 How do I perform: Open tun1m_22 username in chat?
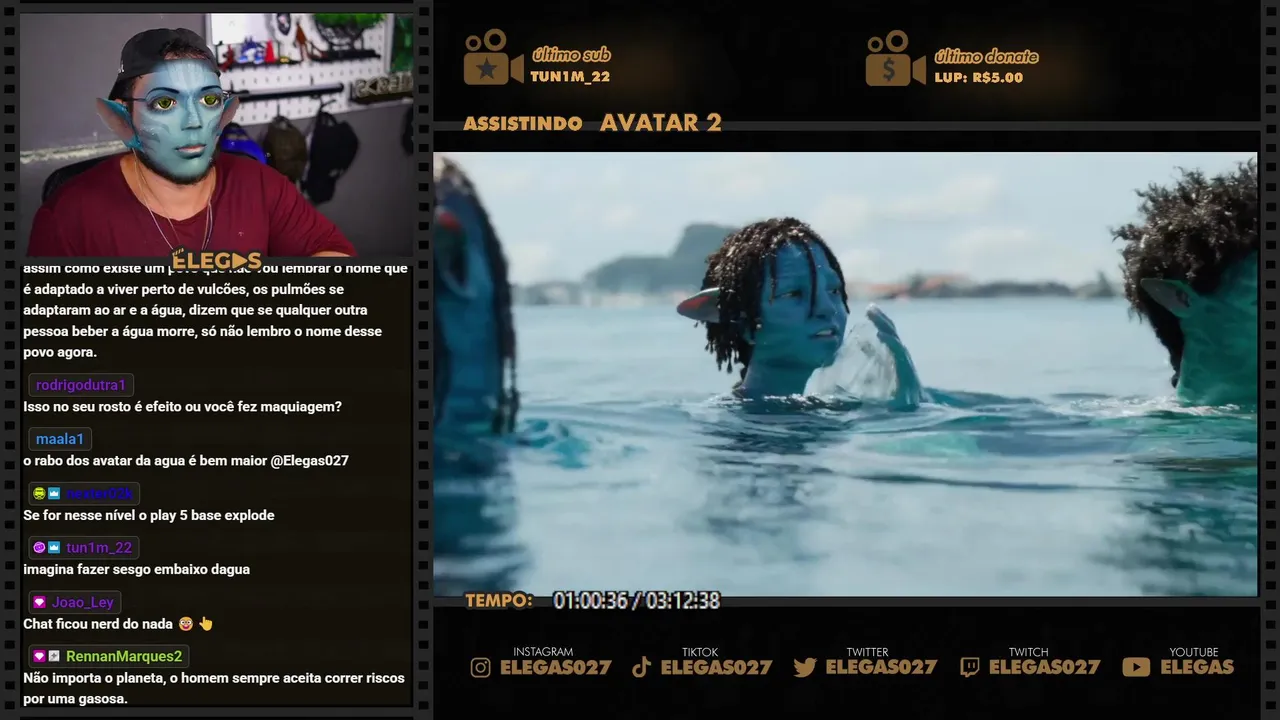pyautogui.click(x=99, y=547)
